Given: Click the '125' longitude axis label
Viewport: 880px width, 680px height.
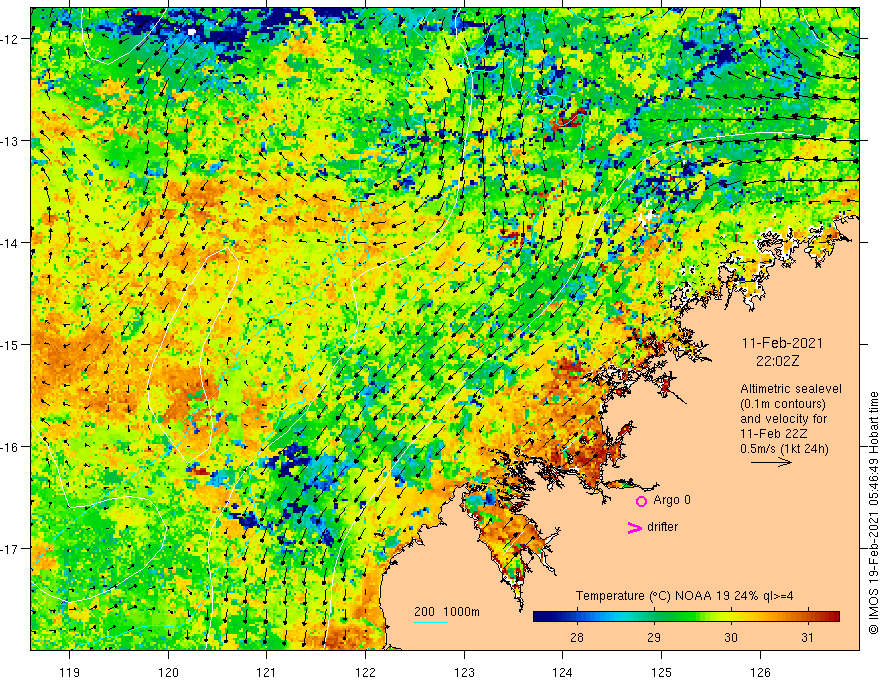Looking at the screenshot, I should click(x=661, y=672).
